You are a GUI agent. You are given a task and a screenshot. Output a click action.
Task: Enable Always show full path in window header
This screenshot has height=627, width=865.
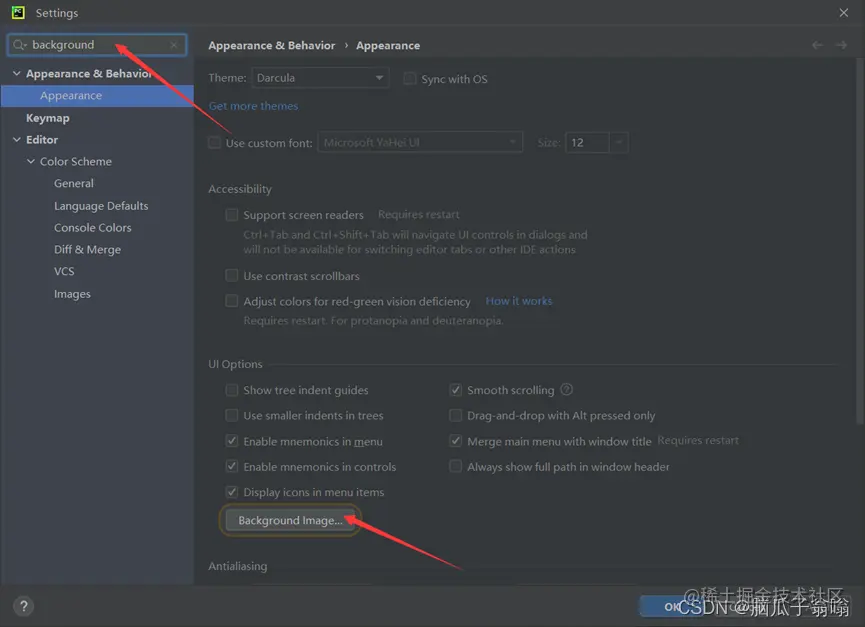coord(456,467)
